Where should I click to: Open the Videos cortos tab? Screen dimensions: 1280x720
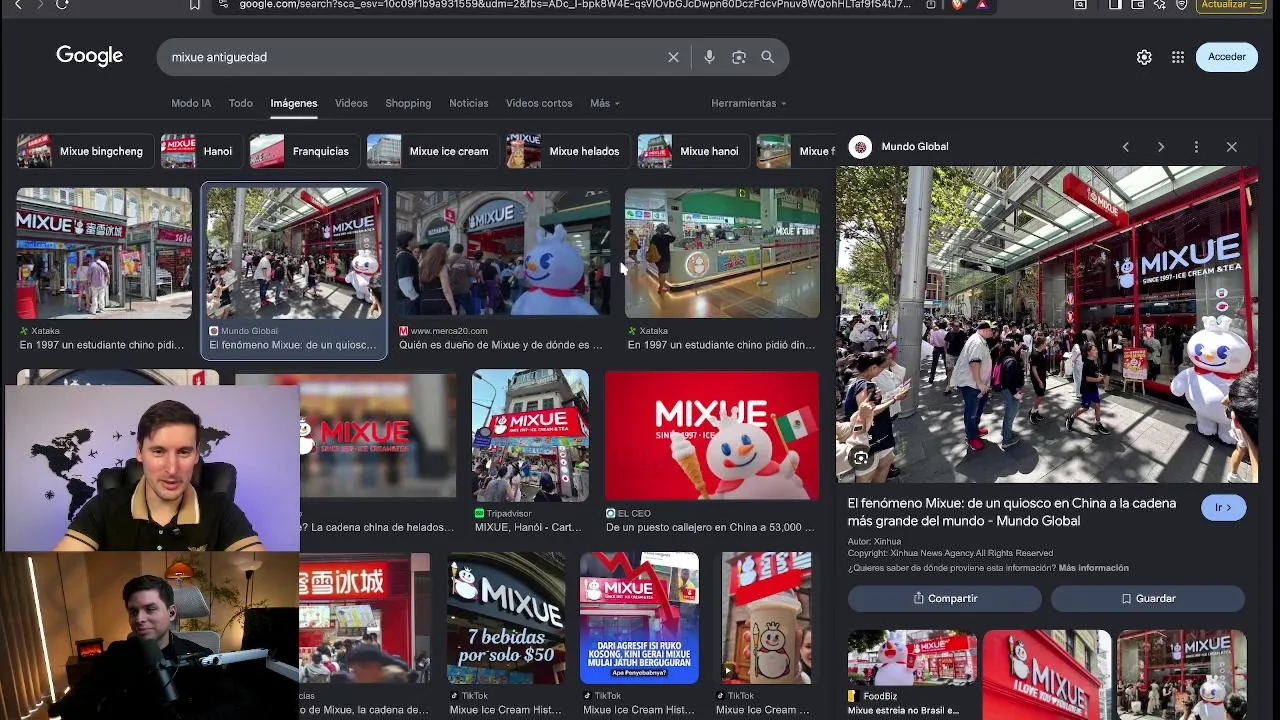(539, 103)
